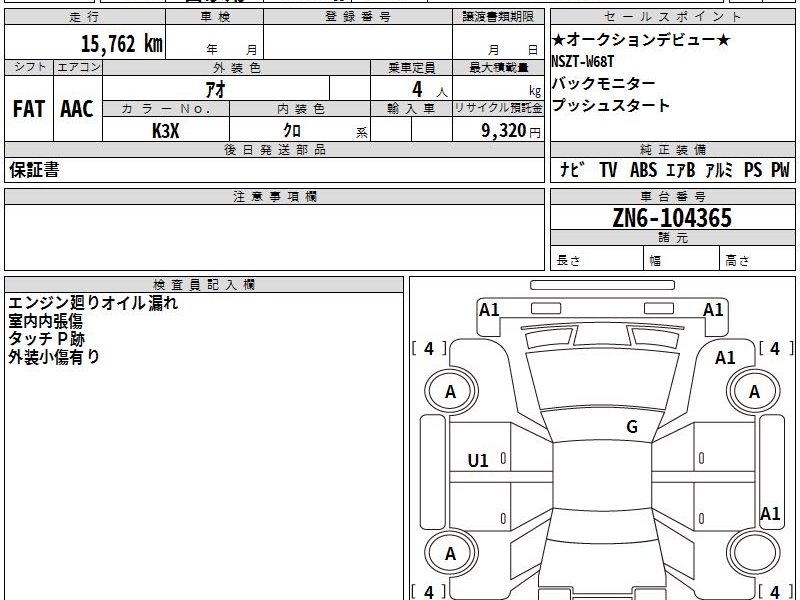Select the 室内内張傷 inspector note

point(45,321)
